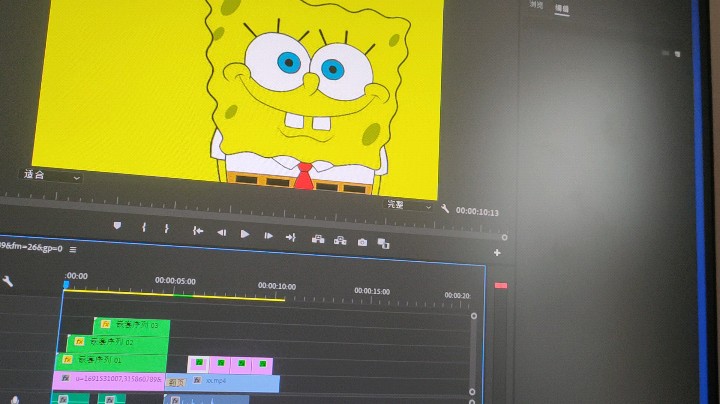
Task: Open Timeline display settings wrench
Action: point(7,281)
